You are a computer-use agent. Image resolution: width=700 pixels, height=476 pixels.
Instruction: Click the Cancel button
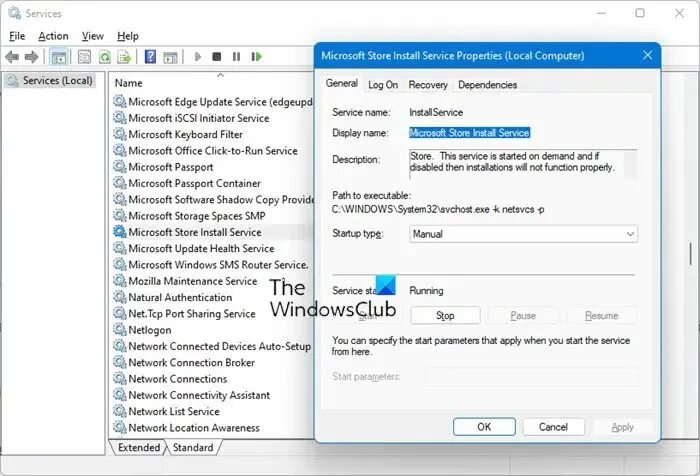coord(553,427)
